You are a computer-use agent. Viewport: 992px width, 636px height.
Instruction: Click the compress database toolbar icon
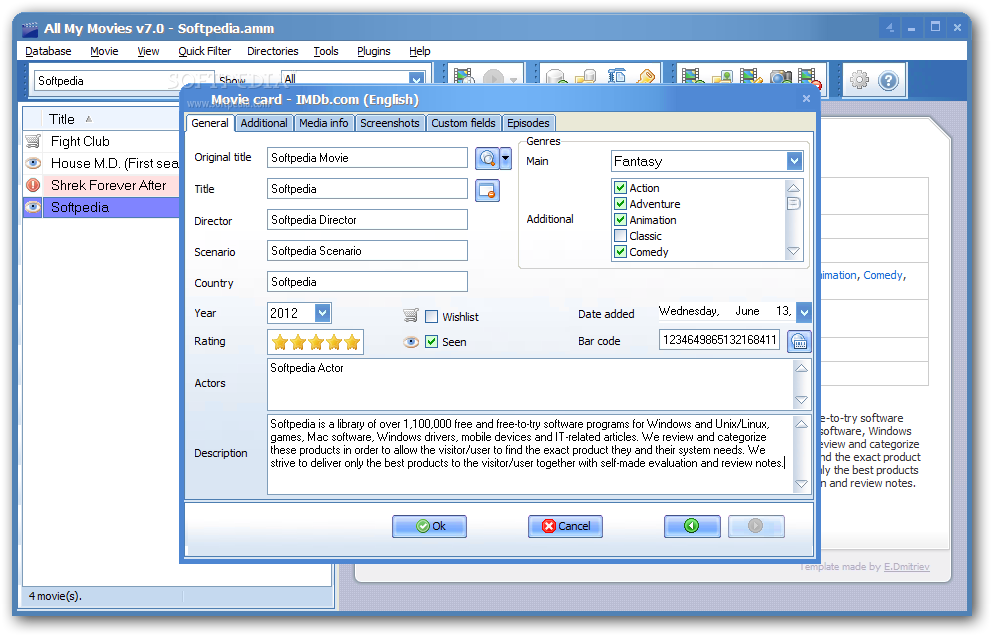(617, 78)
